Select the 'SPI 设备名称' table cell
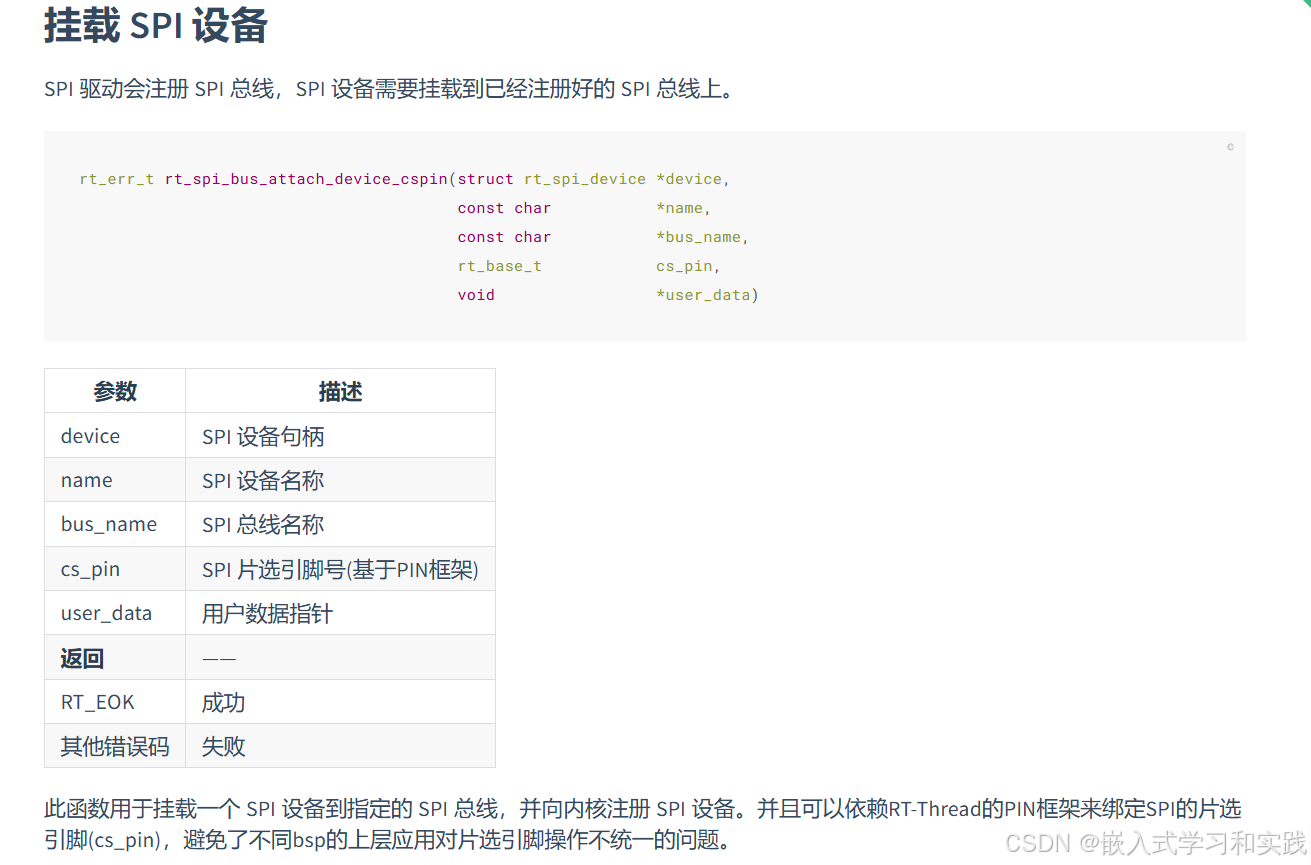 point(340,480)
